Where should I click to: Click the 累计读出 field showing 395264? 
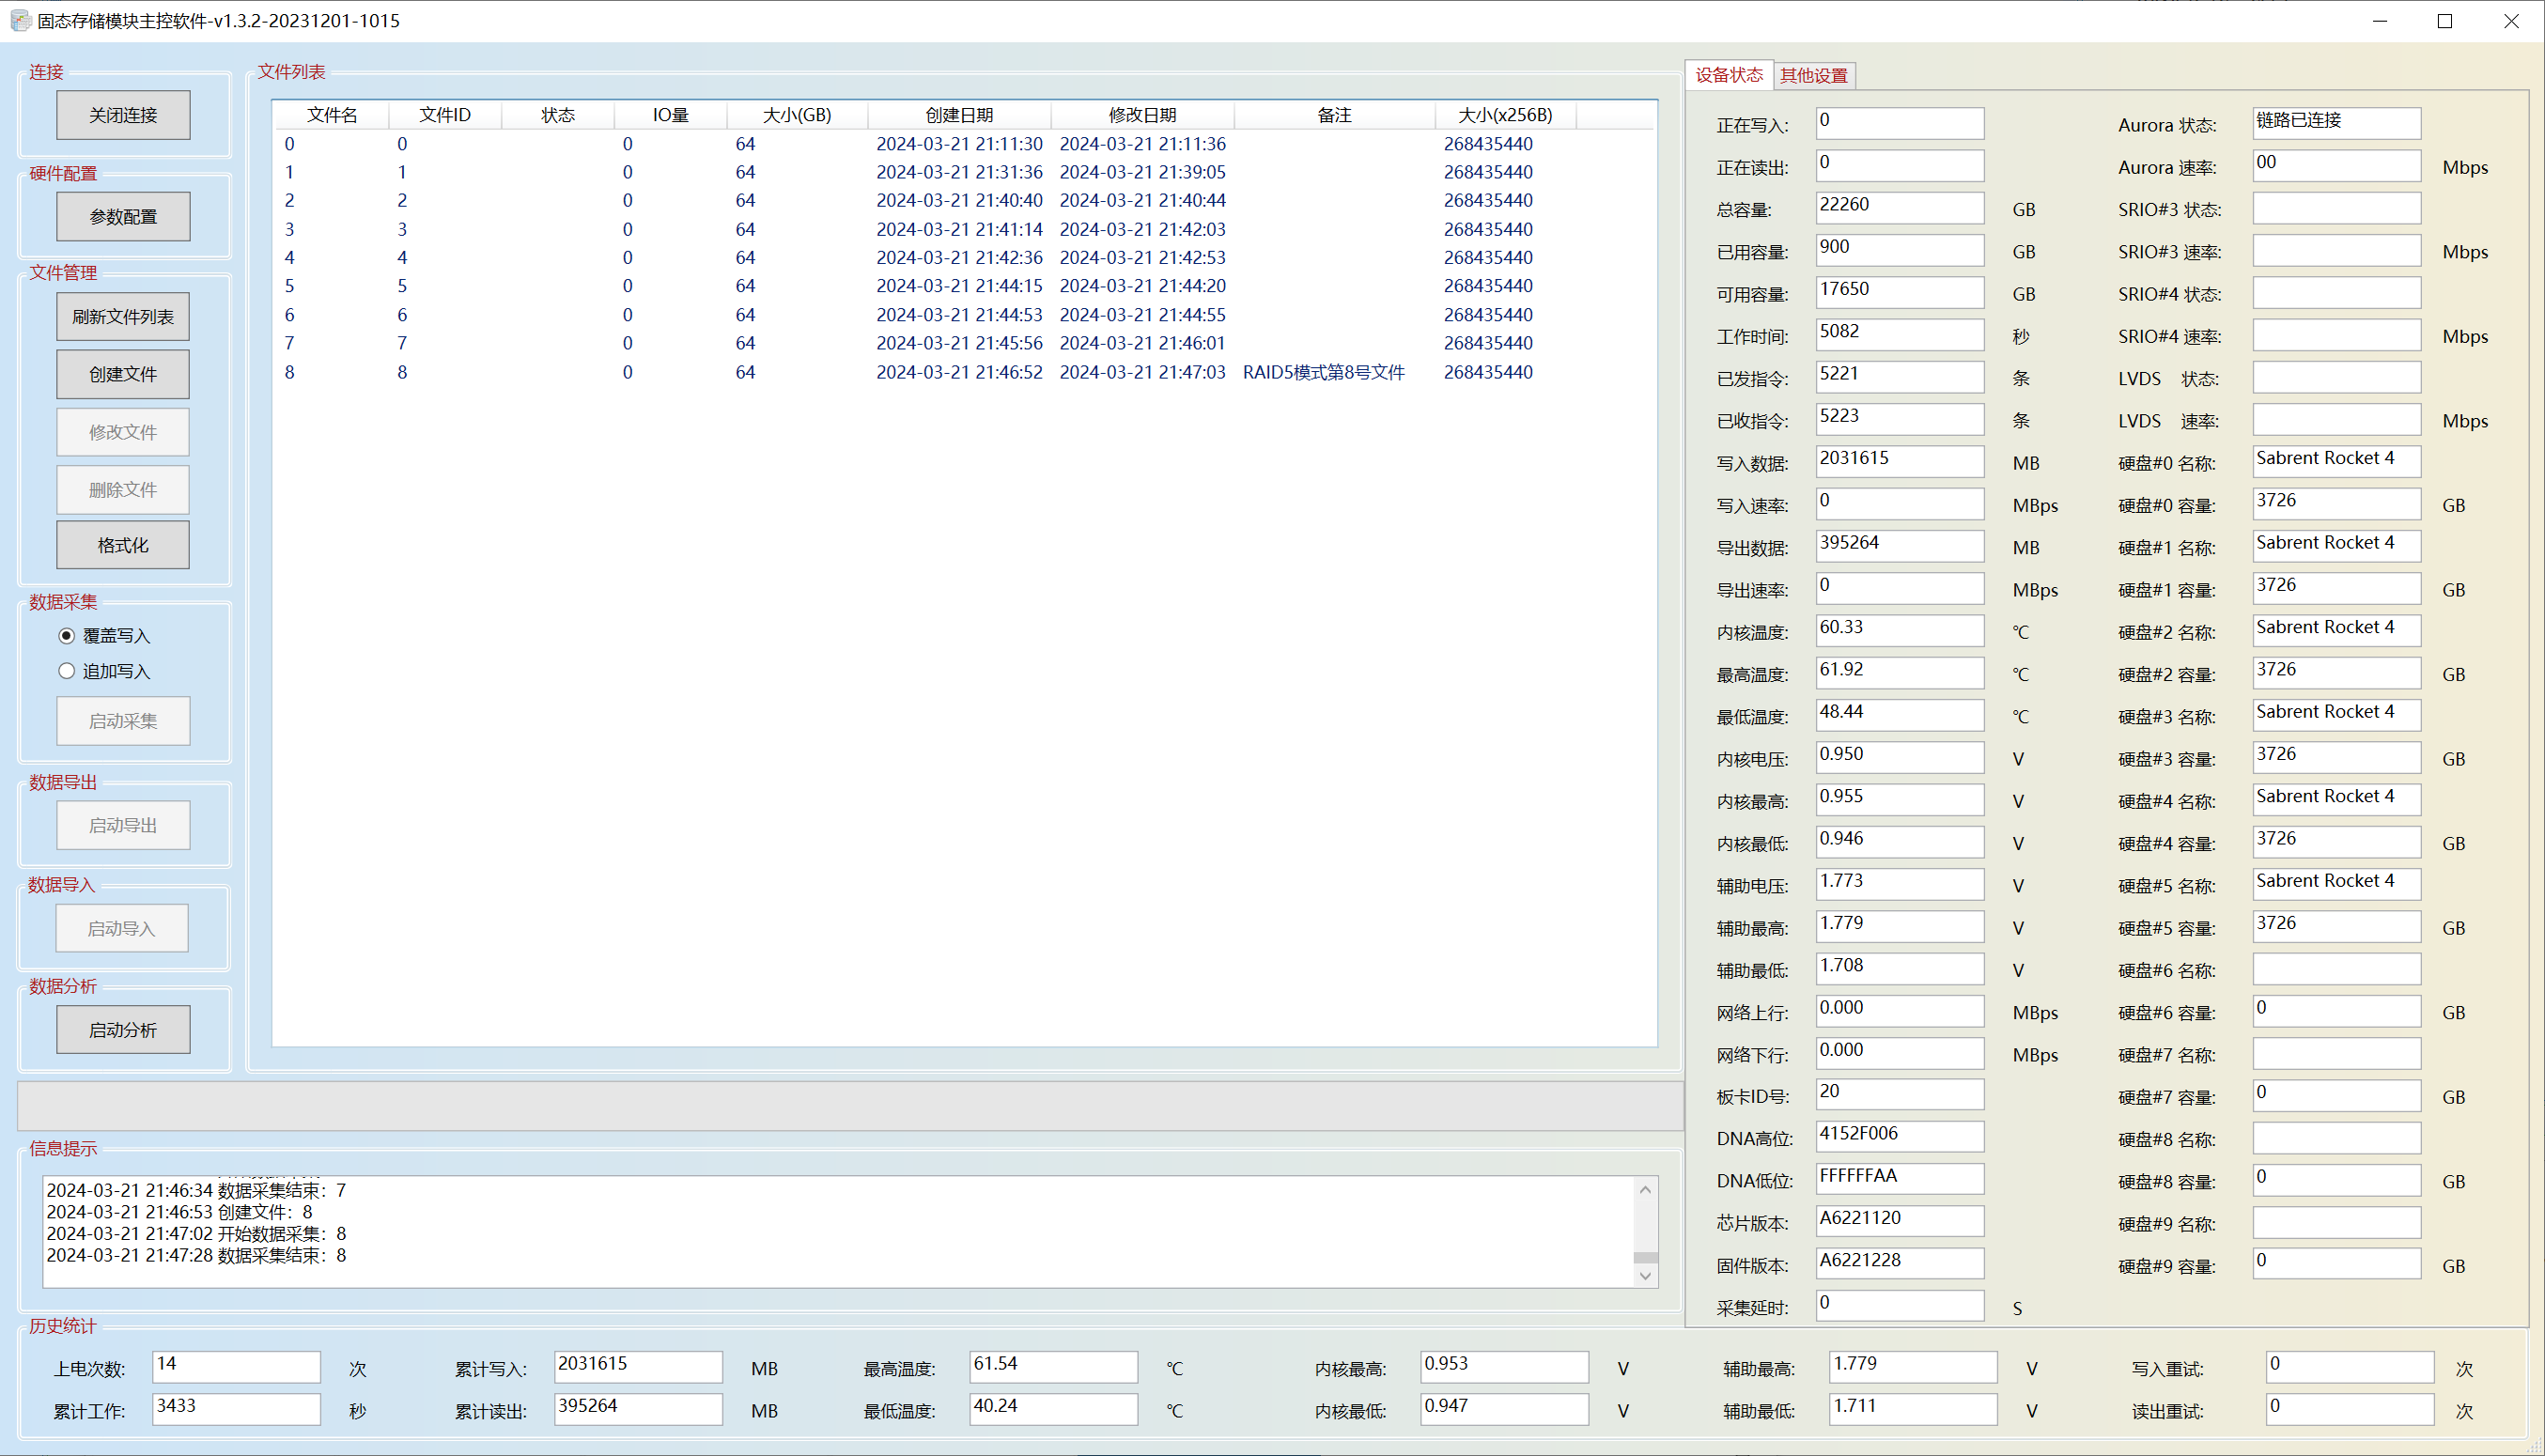click(x=638, y=1409)
